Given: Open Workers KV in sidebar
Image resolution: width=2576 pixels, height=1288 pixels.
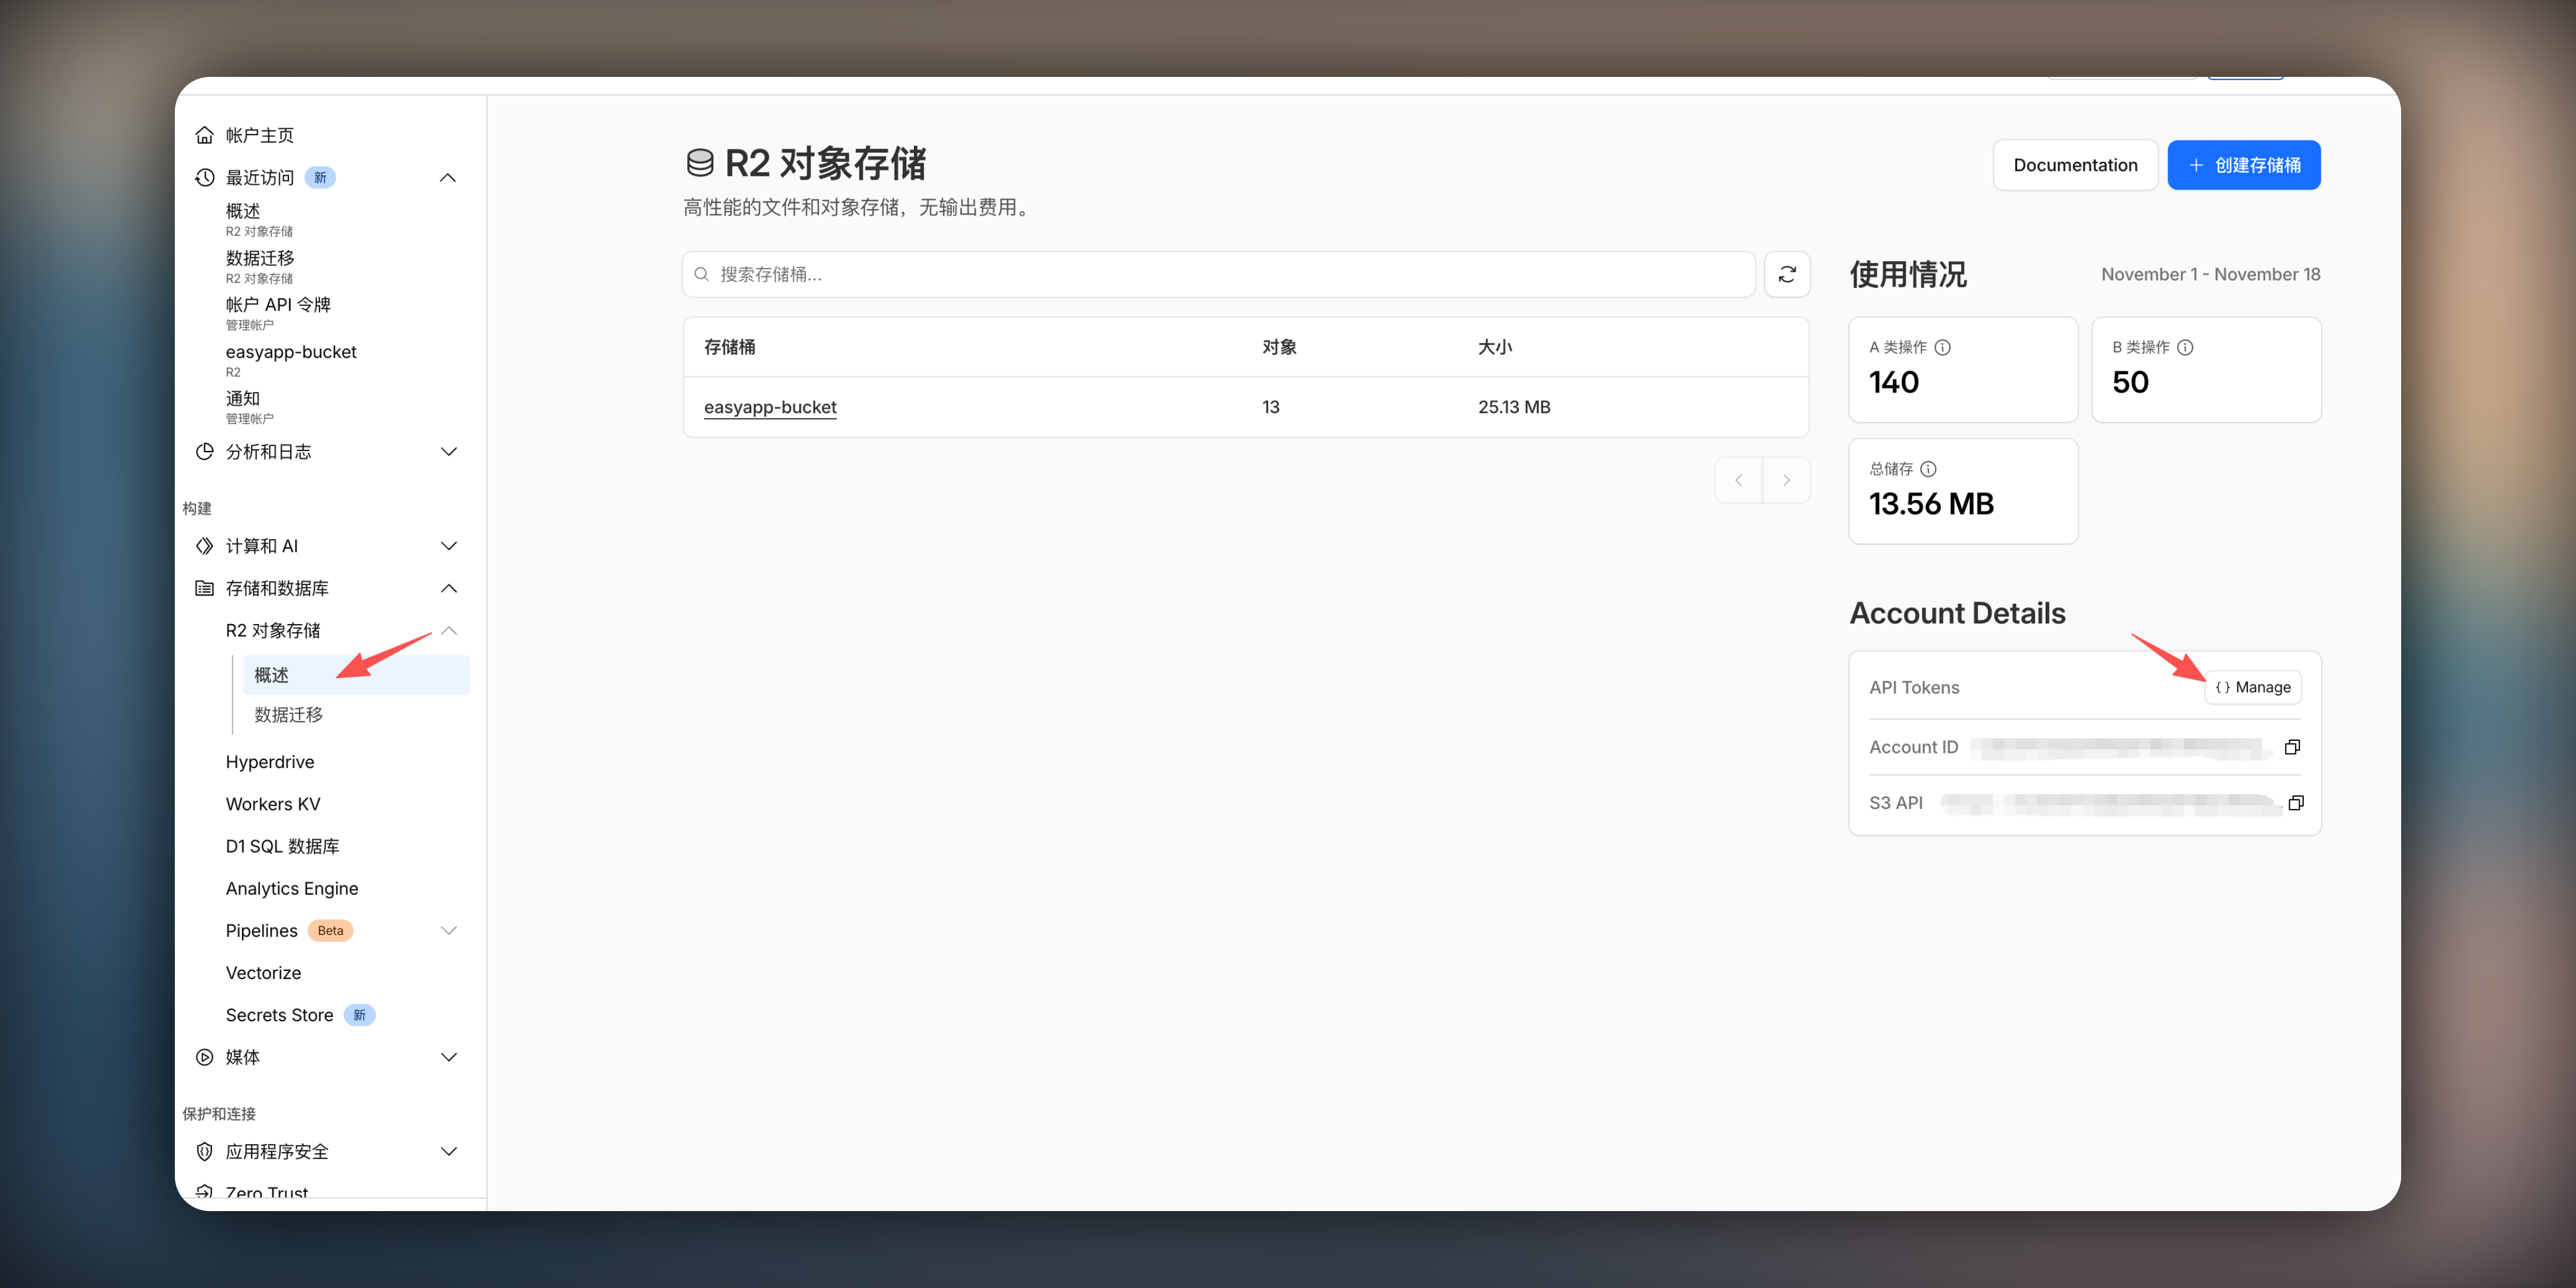Looking at the screenshot, I should (x=273, y=804).
